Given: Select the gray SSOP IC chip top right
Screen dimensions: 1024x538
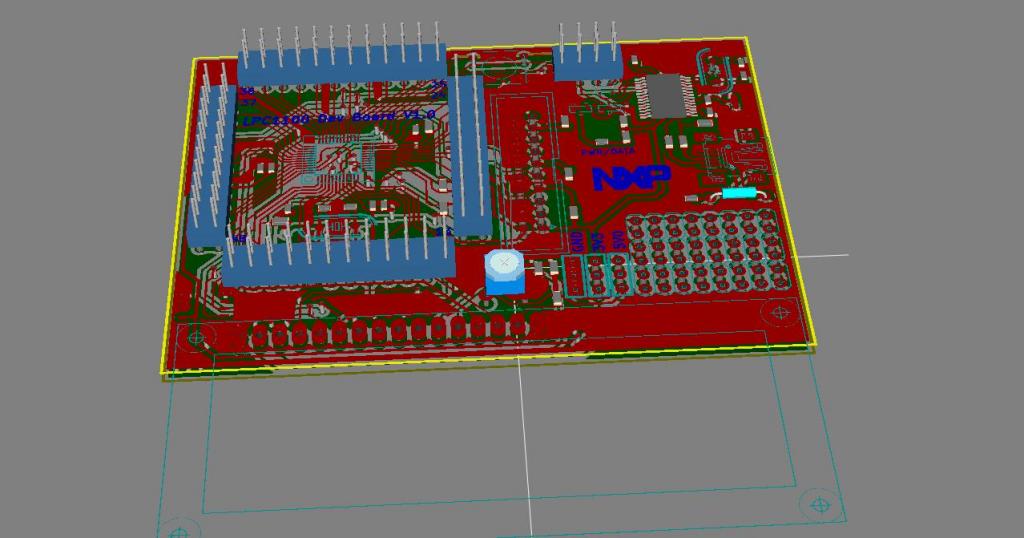Looking at the screenshot, I should [665, 96].
